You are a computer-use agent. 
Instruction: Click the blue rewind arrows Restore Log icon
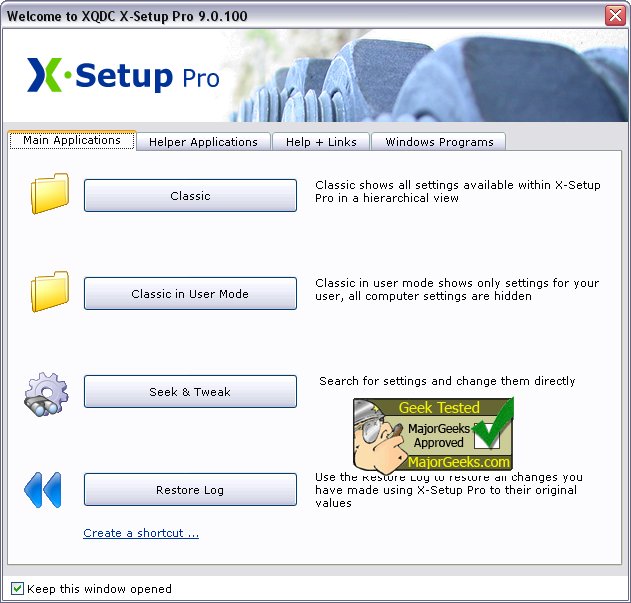[43, 490]
